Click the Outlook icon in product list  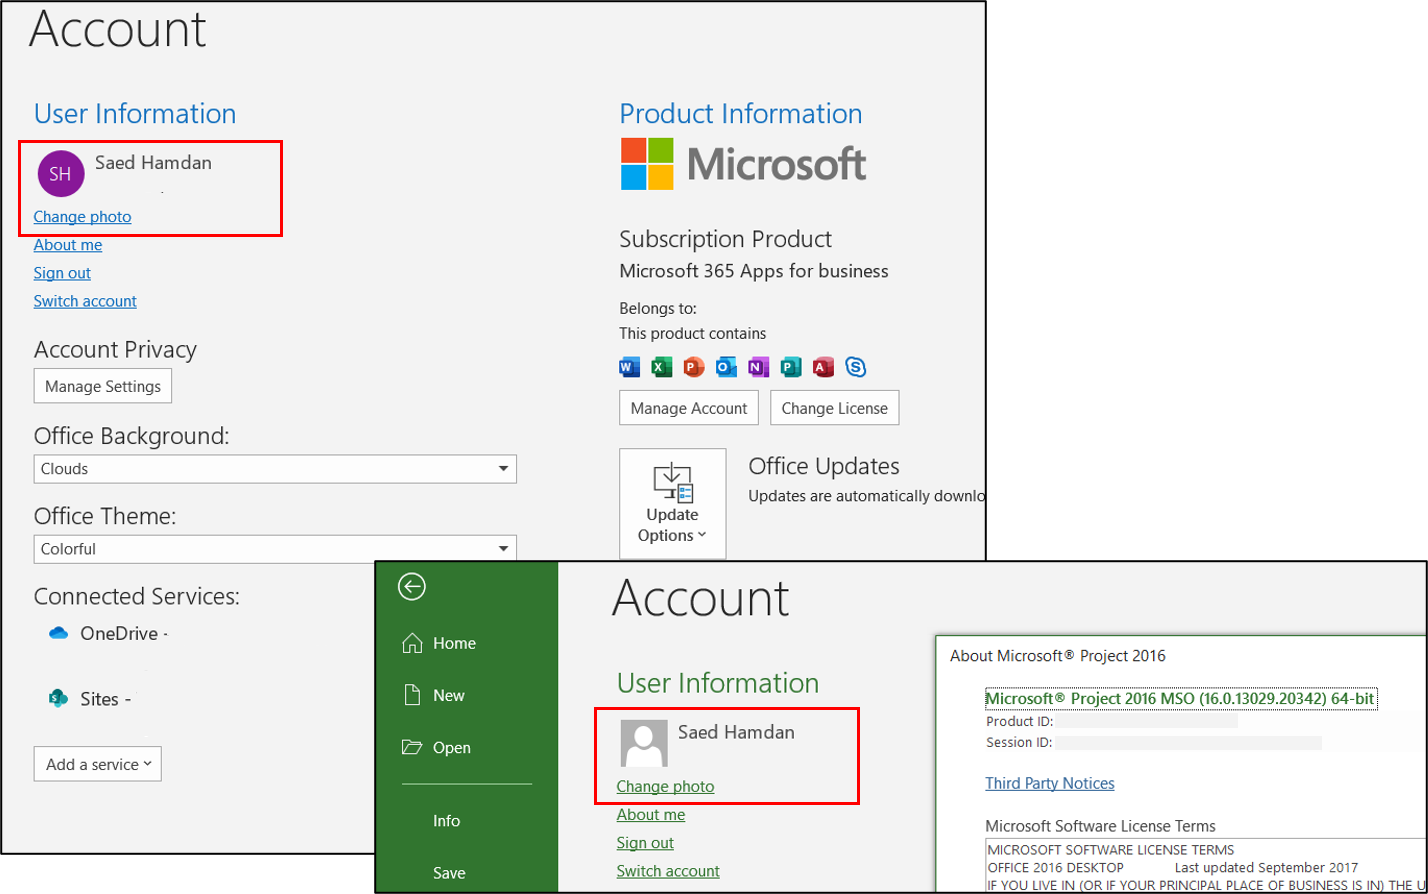tap(726, 367)
